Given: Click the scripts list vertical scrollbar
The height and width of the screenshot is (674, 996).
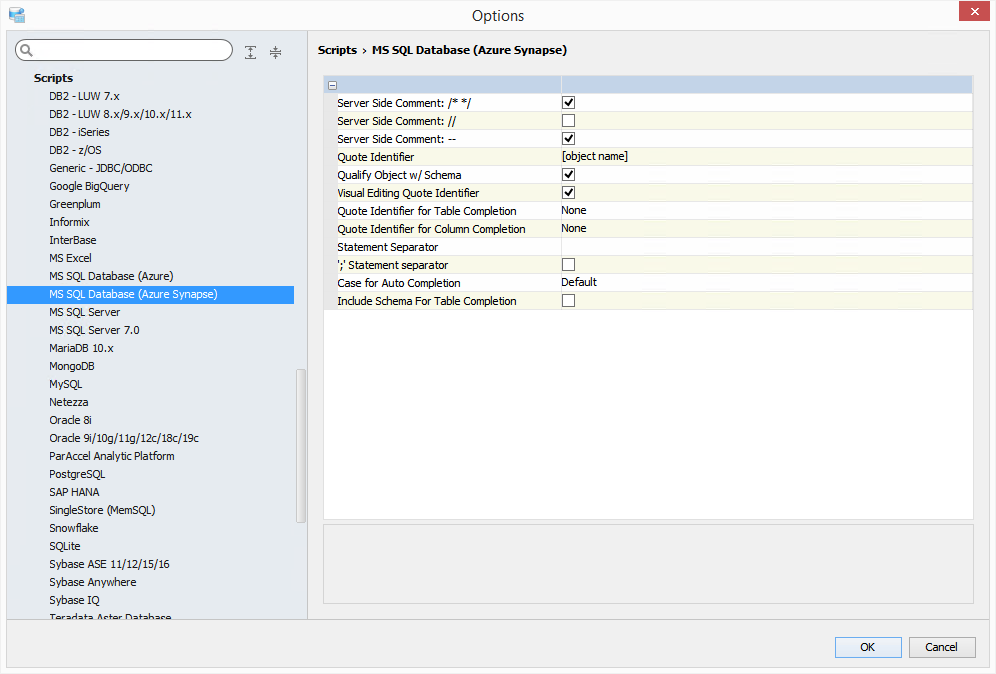Looking at the screenshot, I should click(x=301, y=445).
